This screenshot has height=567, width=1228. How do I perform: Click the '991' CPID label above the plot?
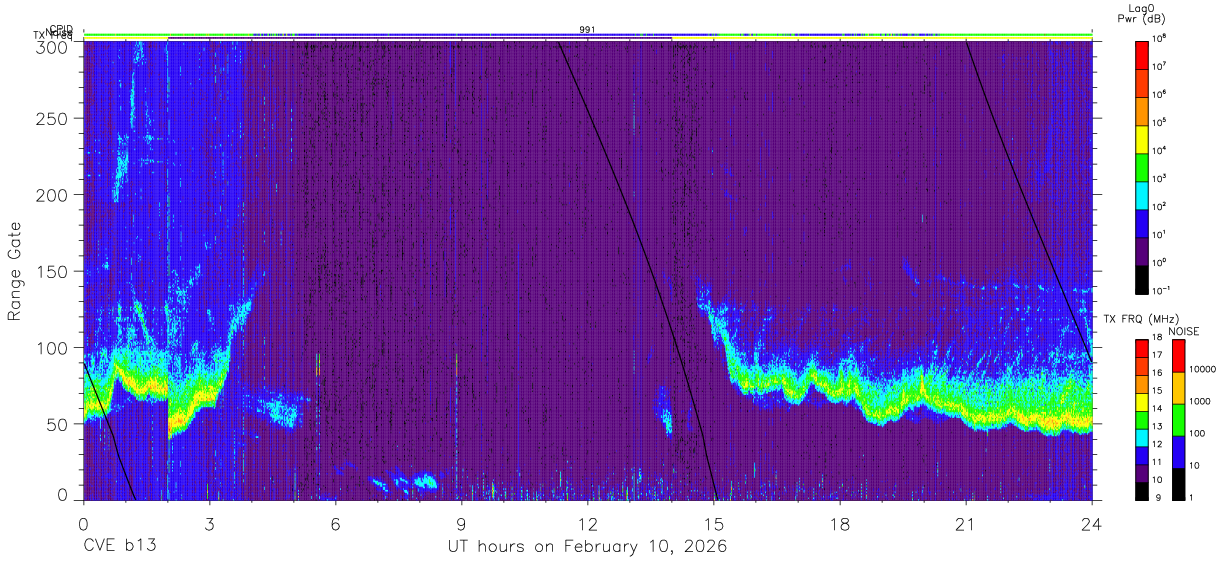click(x=587, y=30)
